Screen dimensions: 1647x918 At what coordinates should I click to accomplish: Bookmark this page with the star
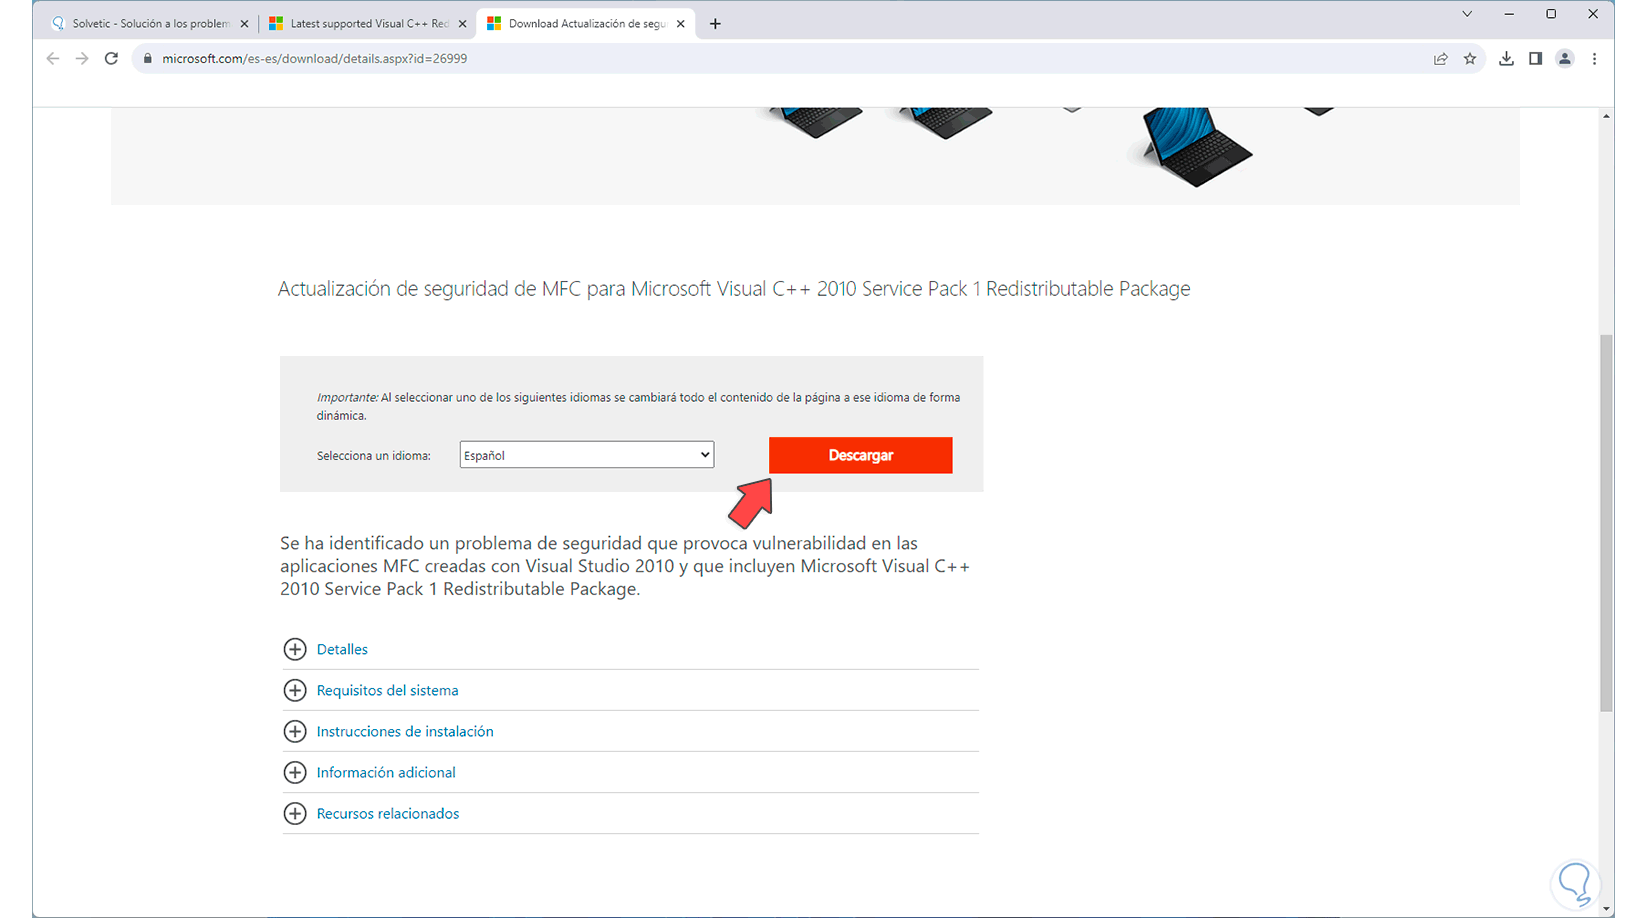click(1470, 59)
